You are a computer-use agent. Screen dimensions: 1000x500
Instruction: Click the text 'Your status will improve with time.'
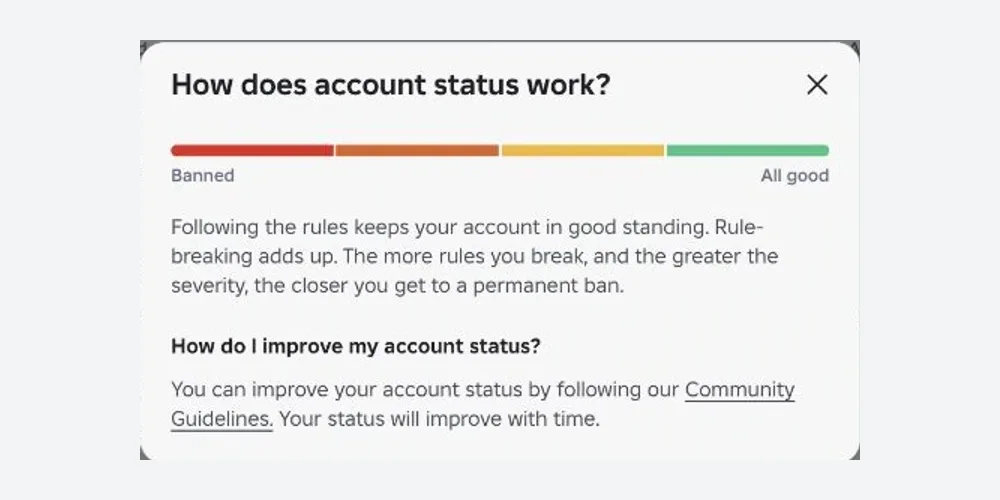click(x=439, y=420)
